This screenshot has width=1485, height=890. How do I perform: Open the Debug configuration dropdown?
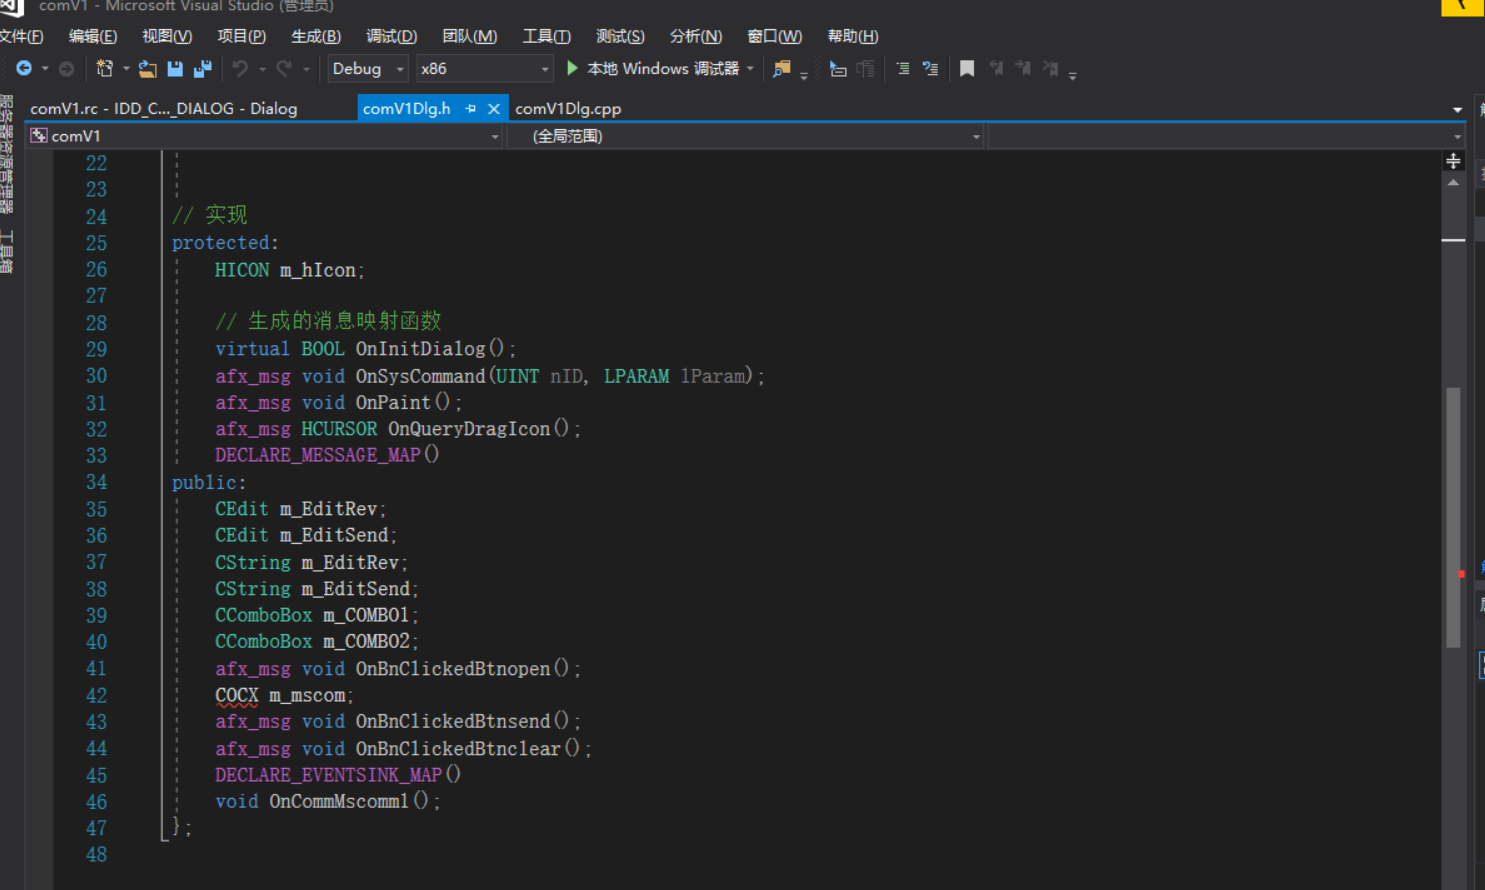(x=368, y=68)
